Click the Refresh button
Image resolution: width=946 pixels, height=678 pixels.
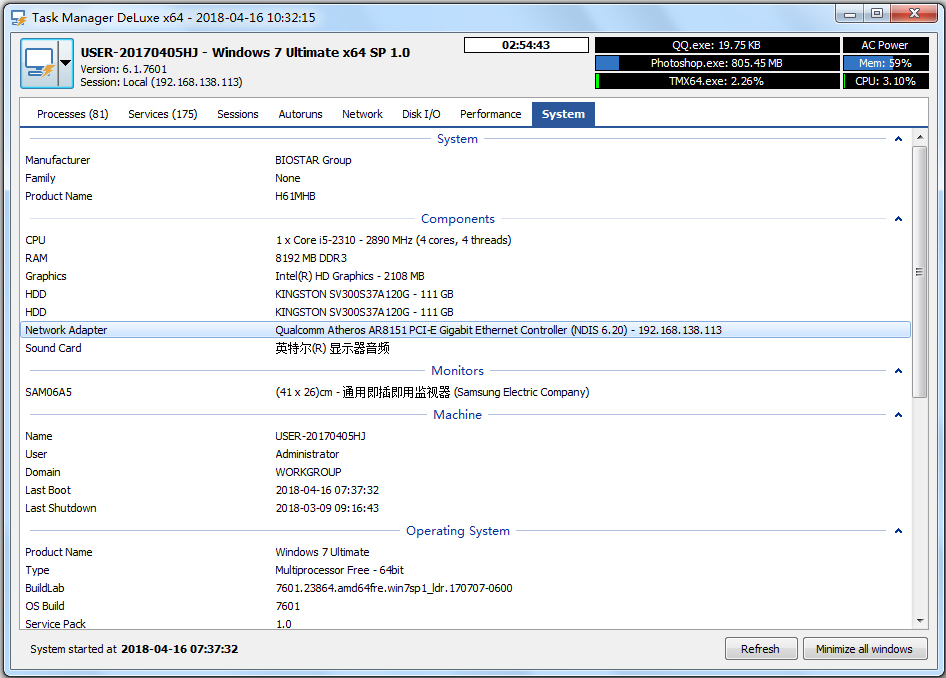pyautogui.click(x=761, y=649)
